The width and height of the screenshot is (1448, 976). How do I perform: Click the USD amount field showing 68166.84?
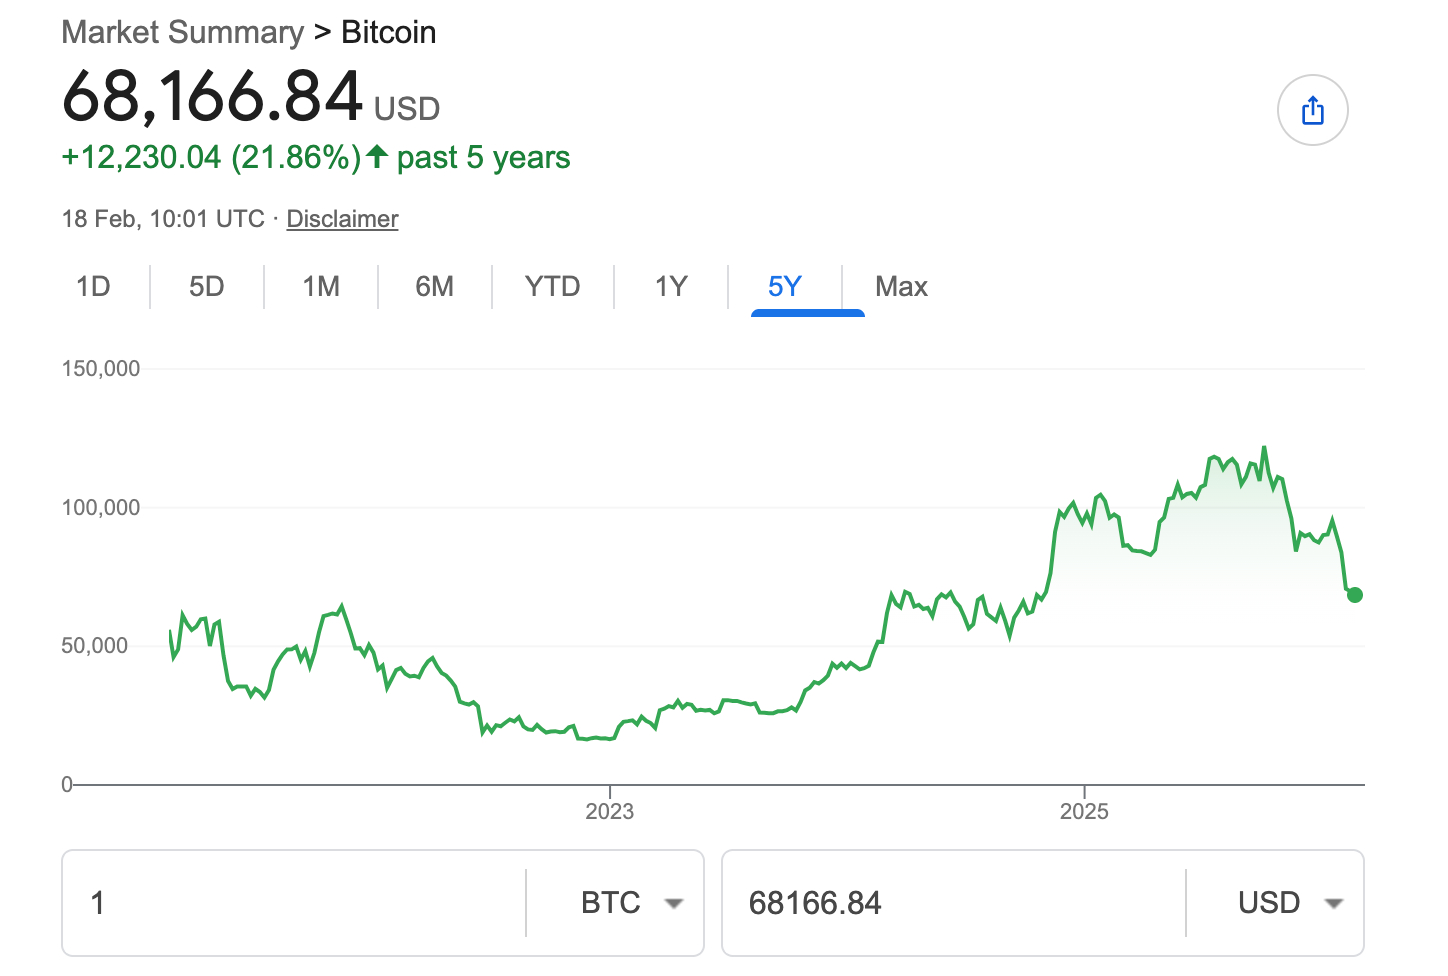point(950,903)
